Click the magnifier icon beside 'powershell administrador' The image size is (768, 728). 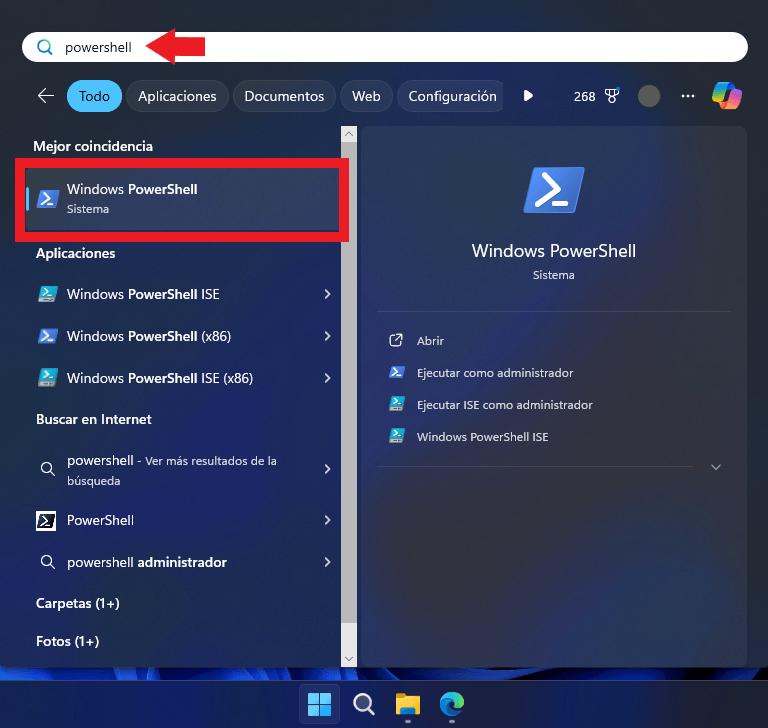pos(48,562)
